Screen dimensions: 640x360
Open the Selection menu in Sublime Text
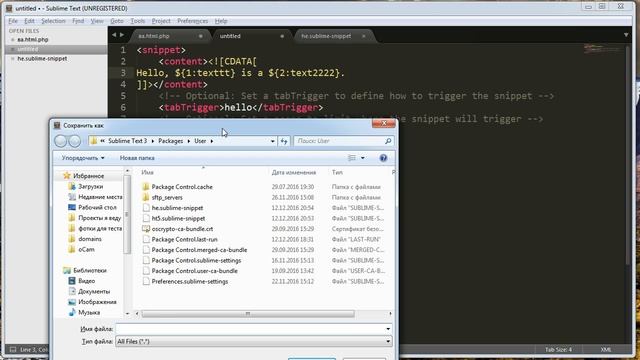(53, 21)
